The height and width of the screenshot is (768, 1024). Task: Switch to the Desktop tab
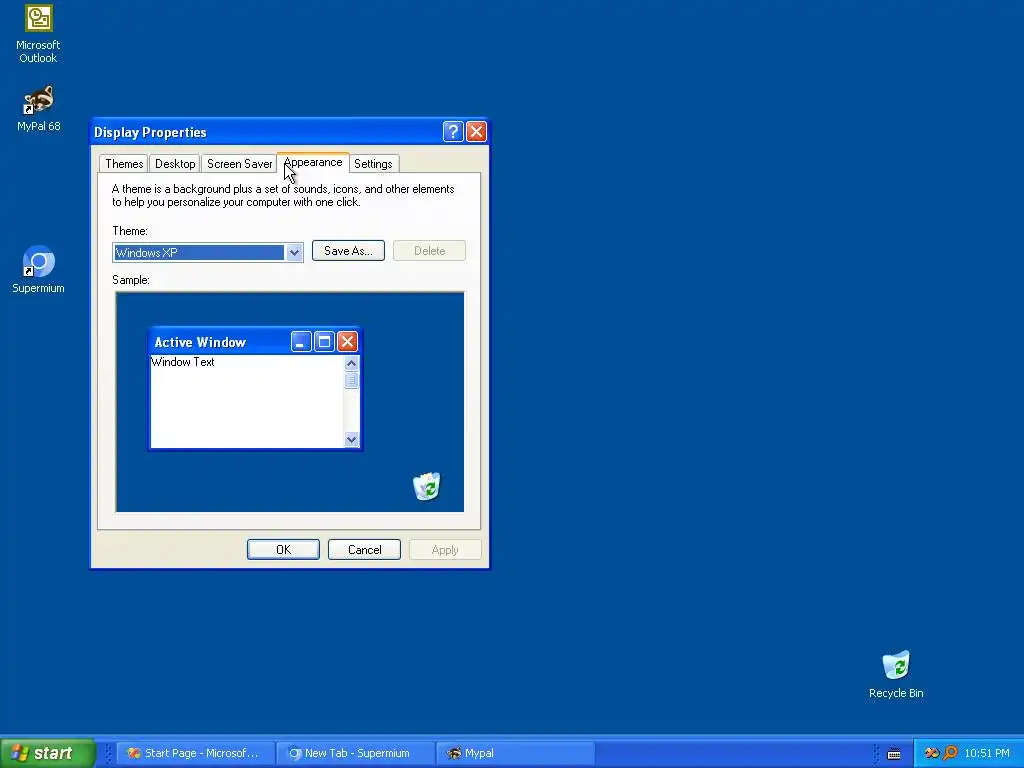tap(175, 164)
